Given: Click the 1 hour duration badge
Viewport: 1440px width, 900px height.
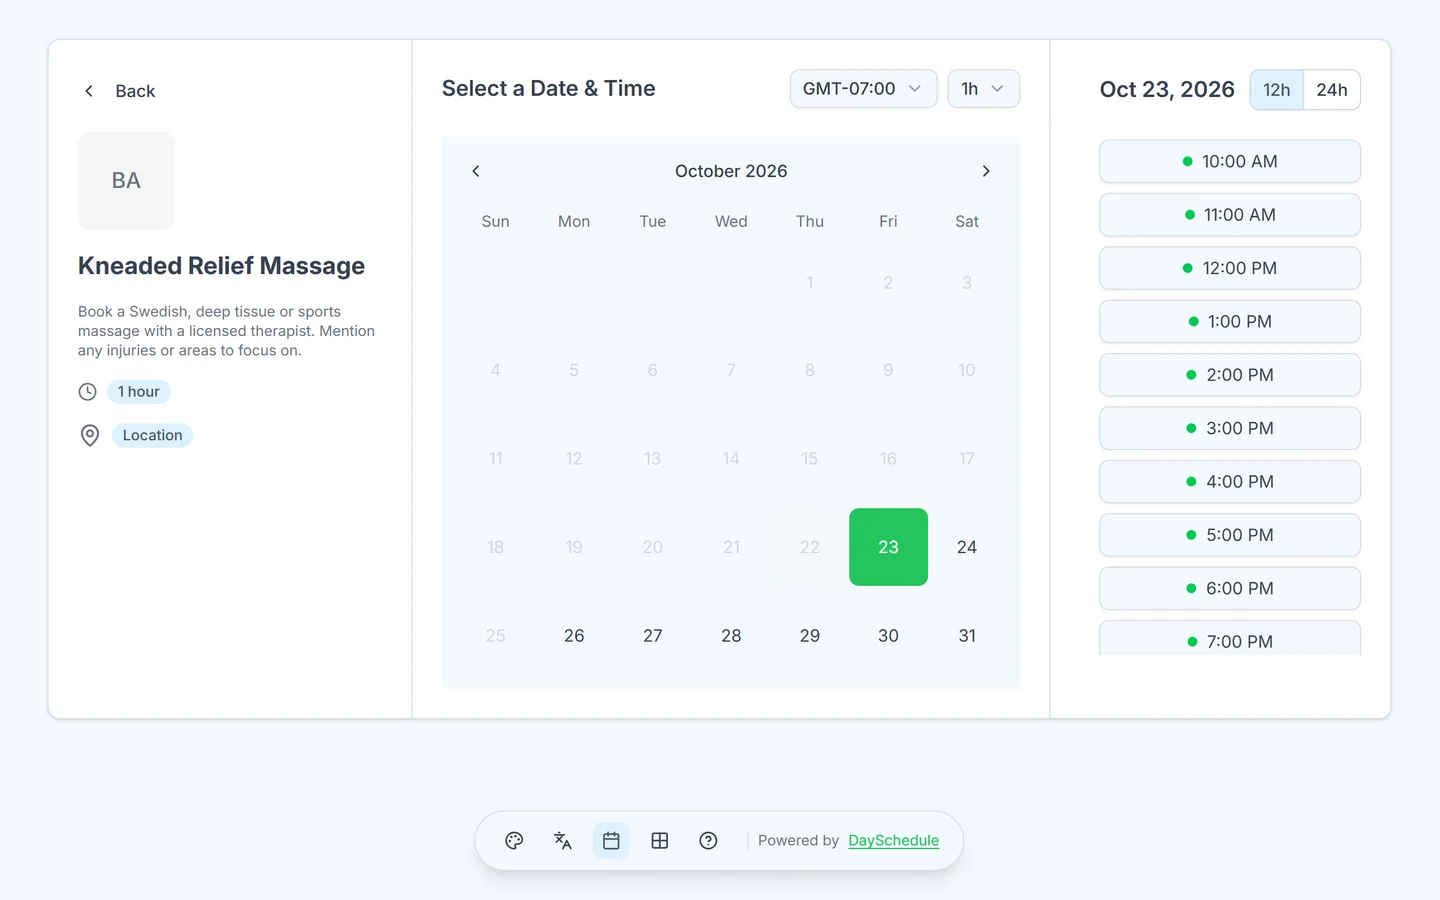Looking at the screenshot, I should [x=139, y=392].
